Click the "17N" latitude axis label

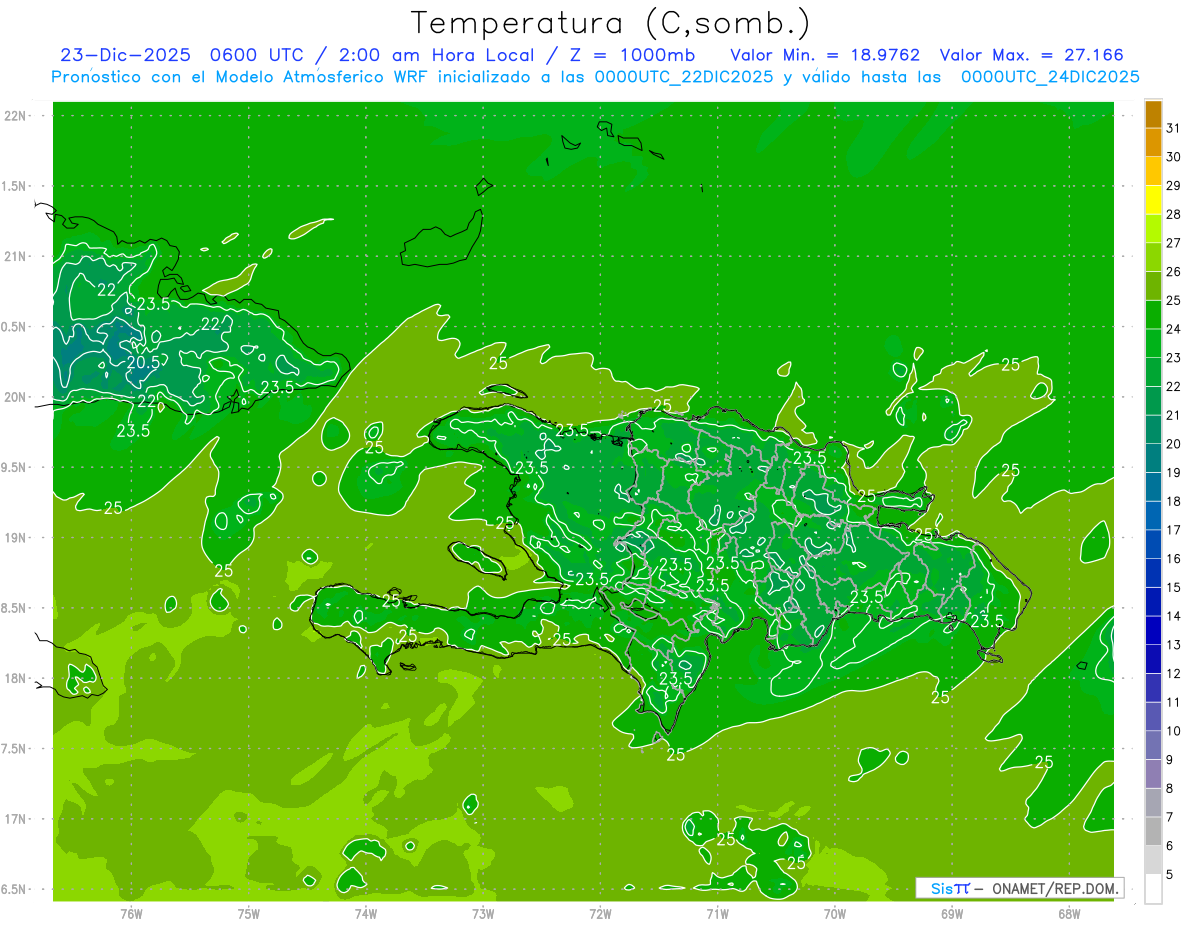coord(16,819)
